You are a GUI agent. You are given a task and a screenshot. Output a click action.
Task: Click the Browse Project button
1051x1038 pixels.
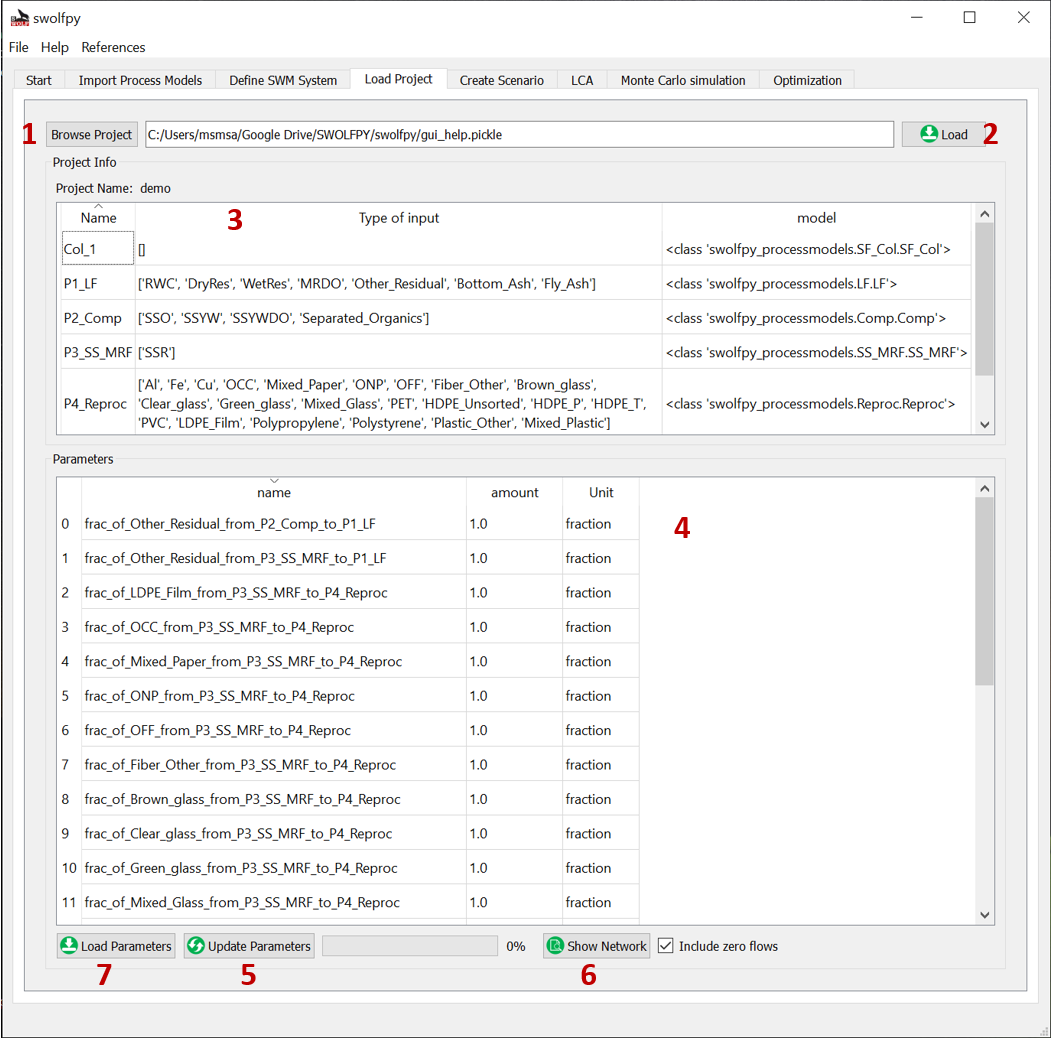click(92, 135)
